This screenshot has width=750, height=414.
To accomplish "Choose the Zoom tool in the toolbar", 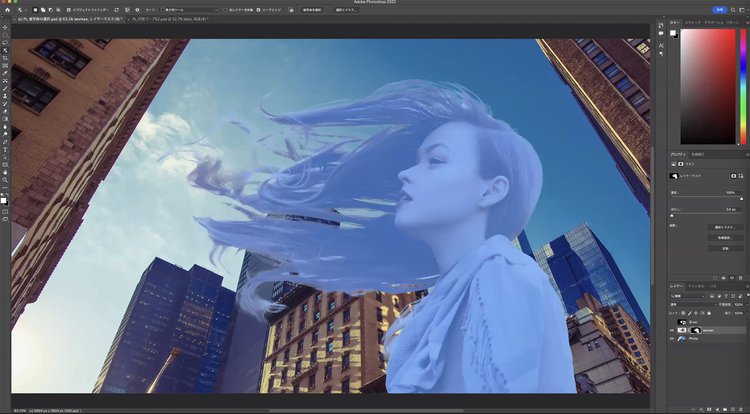I will click(x=5, y=181).
